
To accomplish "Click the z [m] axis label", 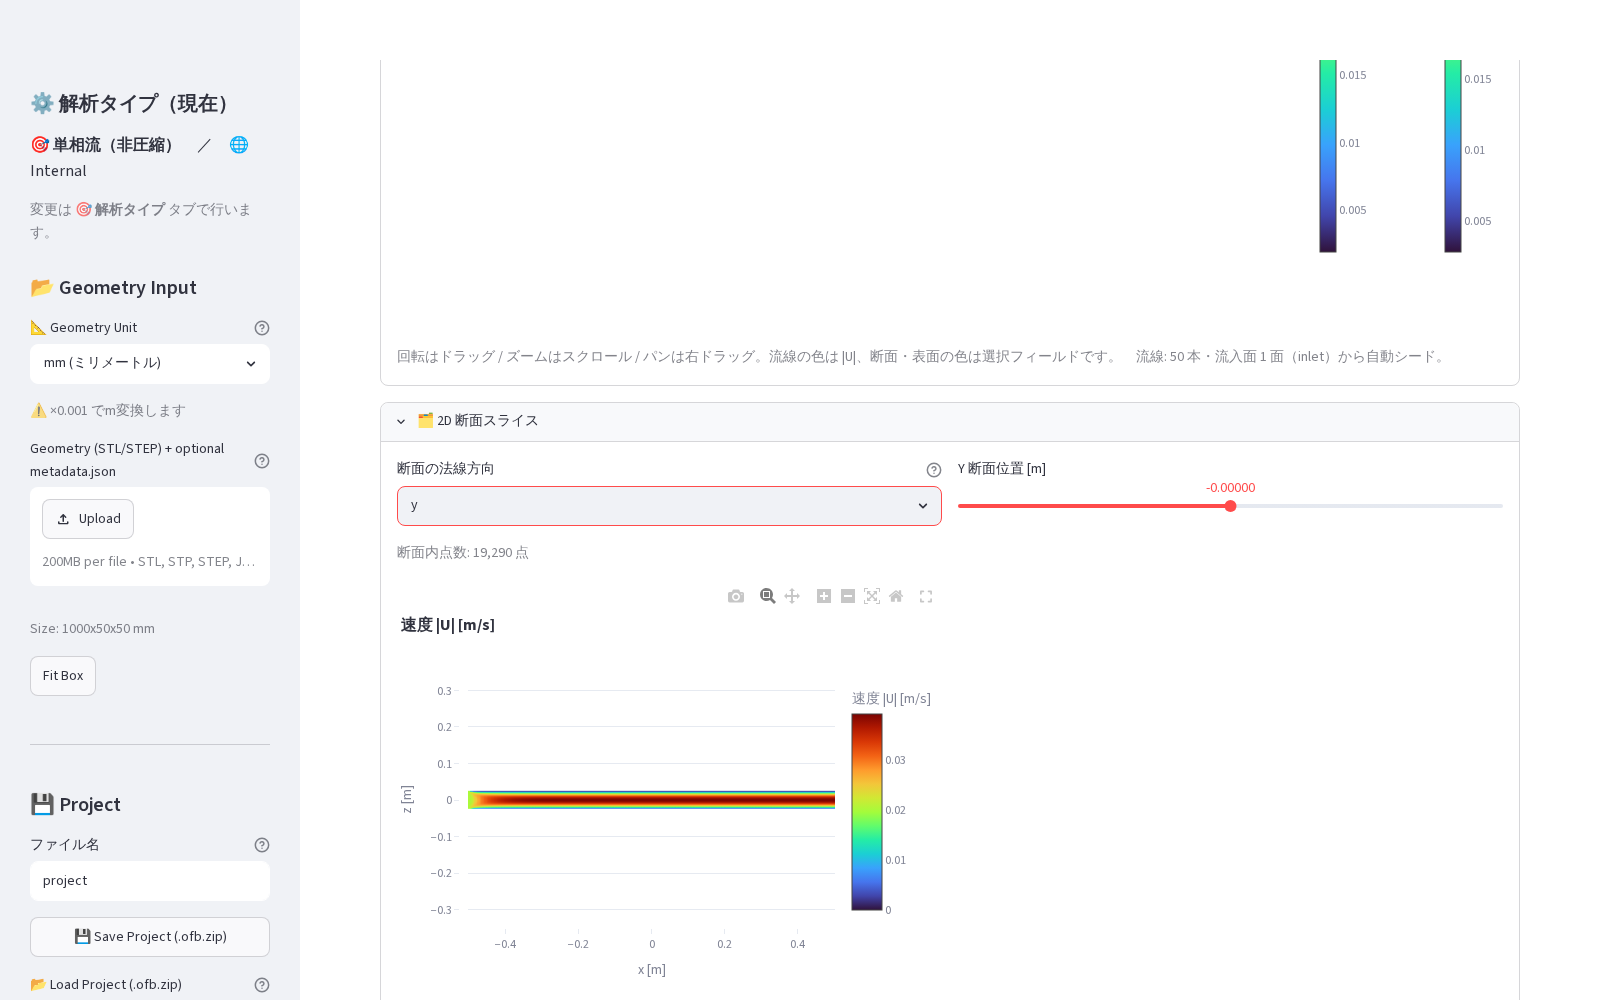I will point(407,799).
